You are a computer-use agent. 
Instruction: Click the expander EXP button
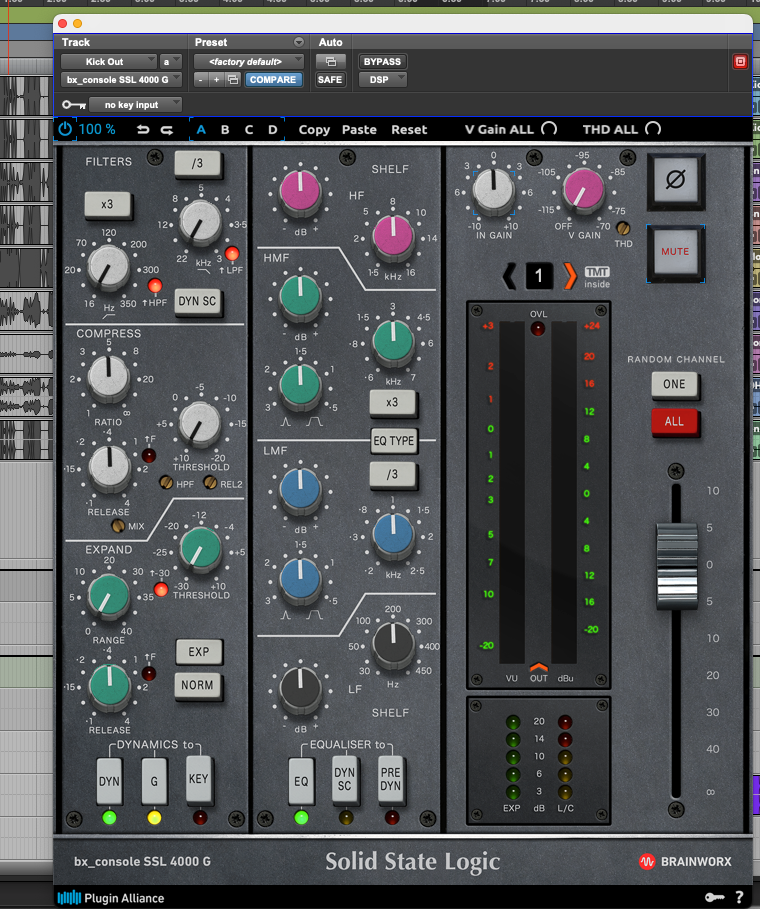point(198,652)
